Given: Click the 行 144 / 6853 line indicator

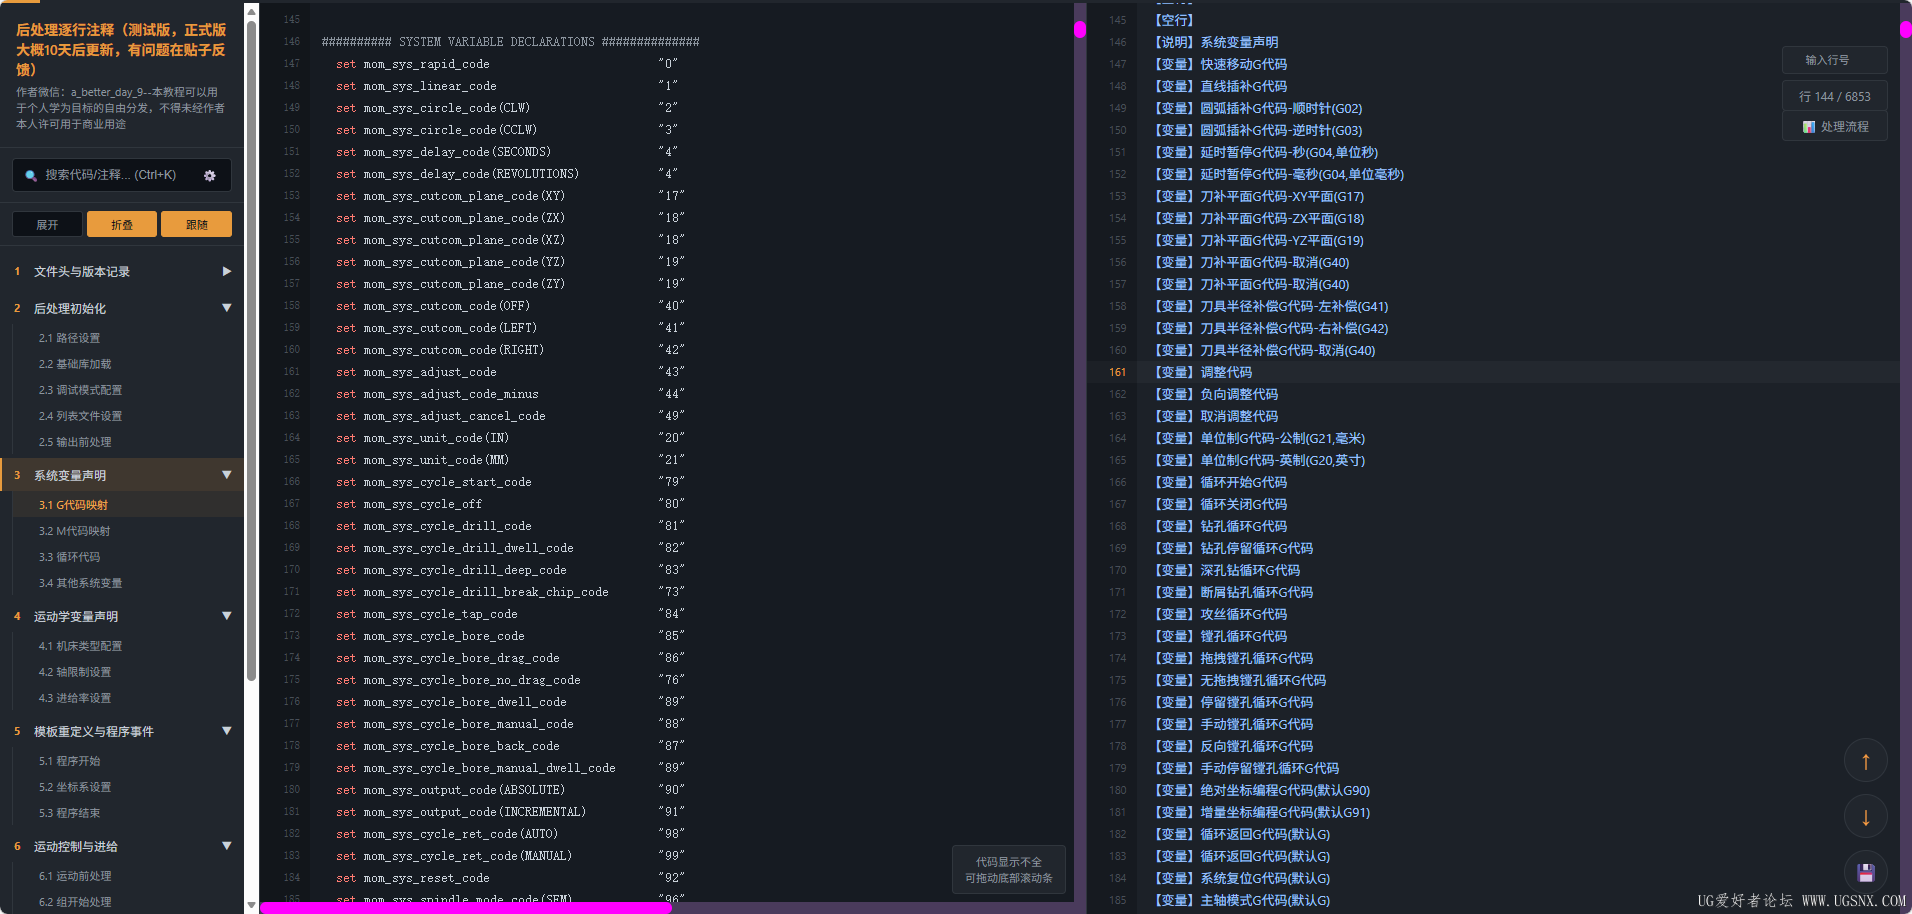Looking at the screenshot, I should pos(1834,96).
